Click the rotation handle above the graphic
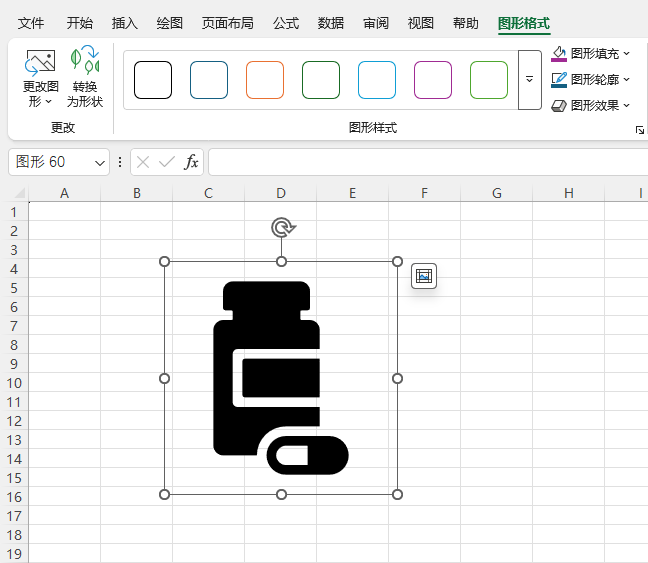The image size is (648, 563). pos(282,228)
